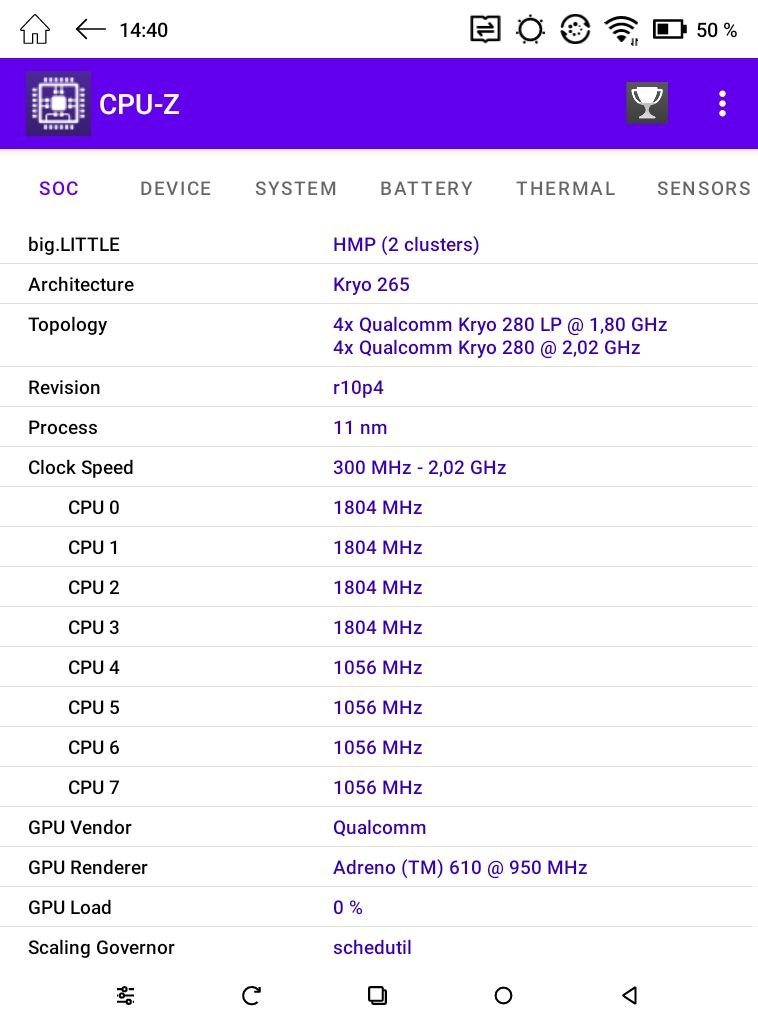Tap the sliders settings icon in navigation bar

click(125, 995)
